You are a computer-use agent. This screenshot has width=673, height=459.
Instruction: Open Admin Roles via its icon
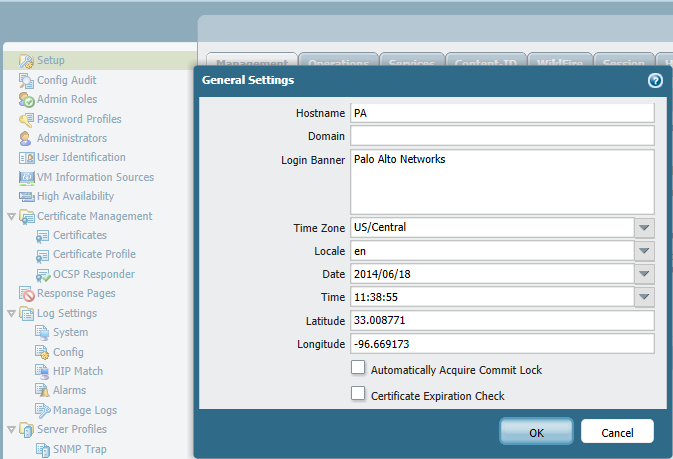[27, 100]
